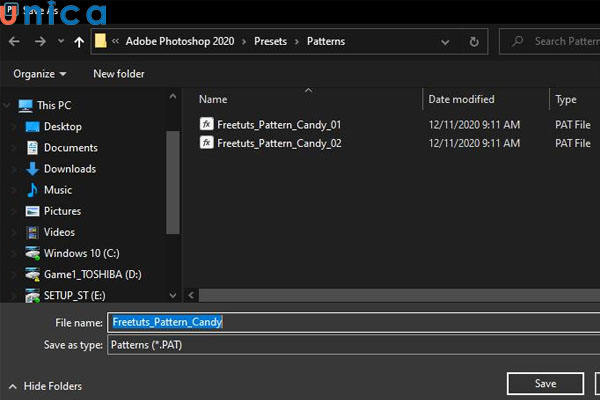Collapse the Hide Folders chevron
This screenshot has width=600, height=400.
click(13, 387)
